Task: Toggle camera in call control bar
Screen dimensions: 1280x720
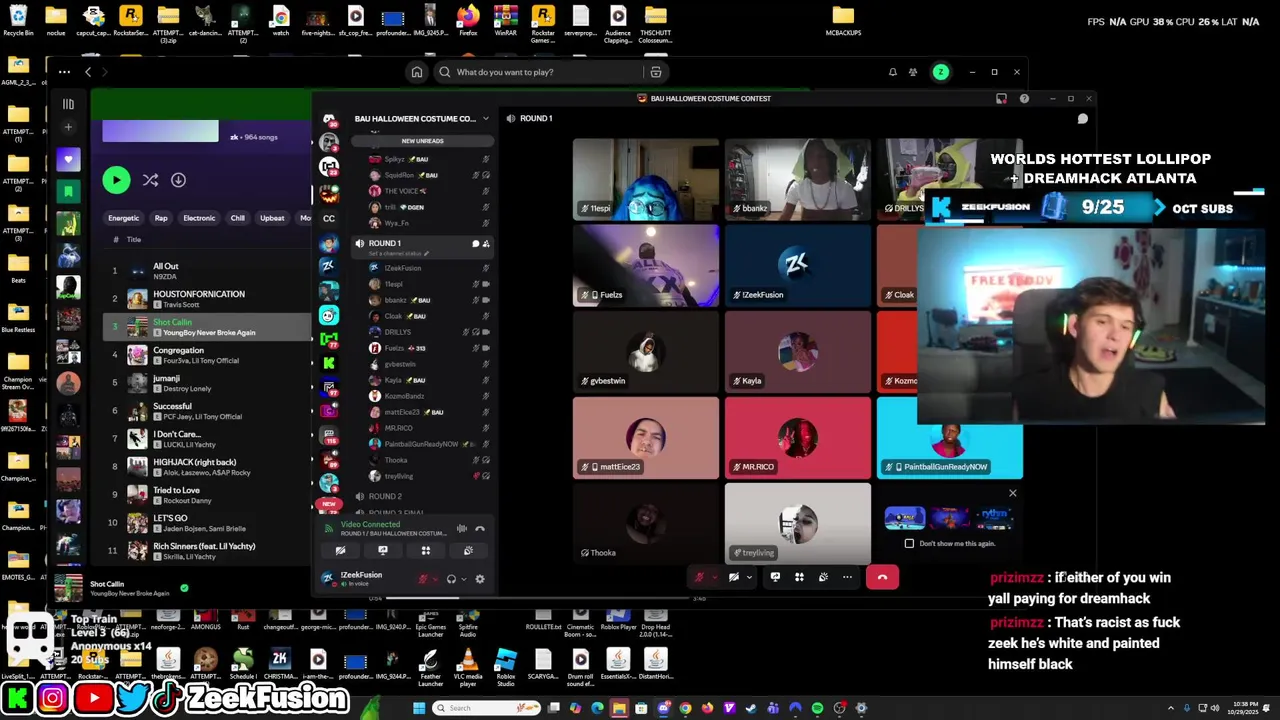Action: [x=734, y=577]
